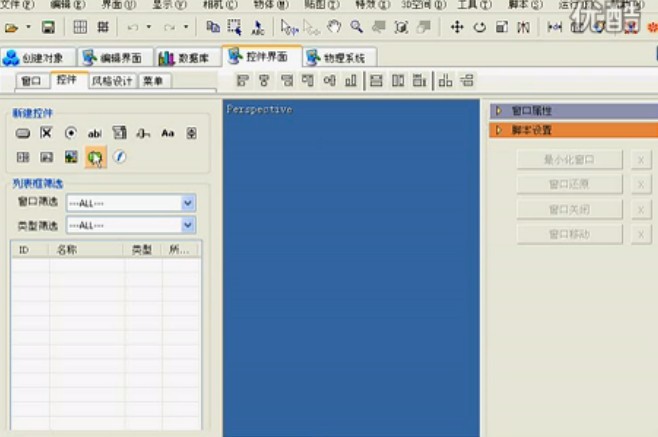Click the highlighted green control icon
Viewport: 658px width, 437px height.
(95, 157)
